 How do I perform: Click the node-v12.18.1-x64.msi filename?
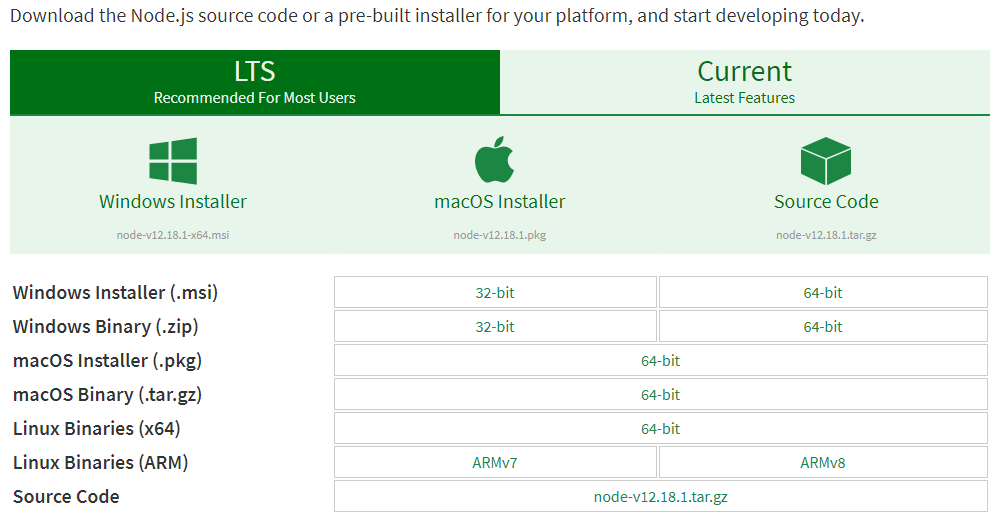173,235
